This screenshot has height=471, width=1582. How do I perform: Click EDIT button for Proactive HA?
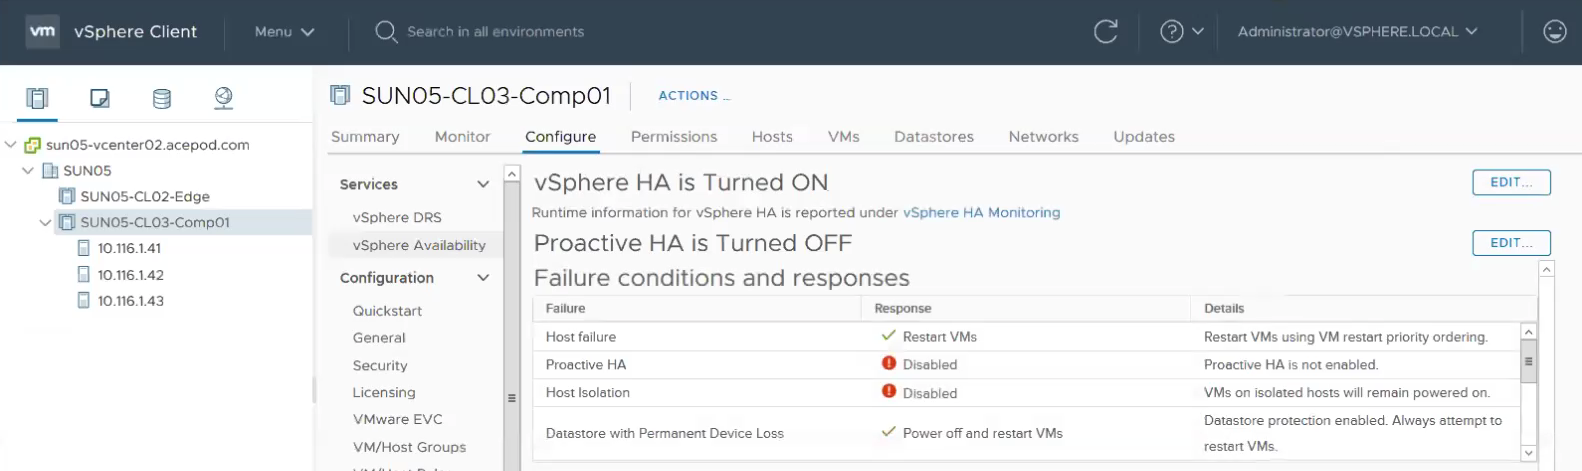click(x=1511, y=243)
